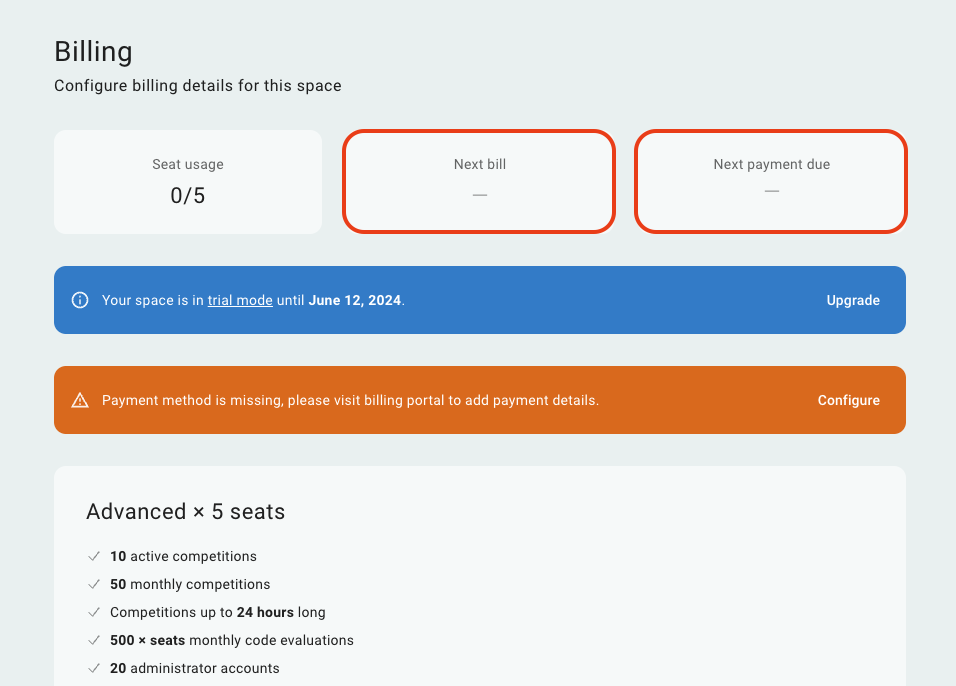Click the Billing page heading
The image size is (956, 686).
pos(93,51)
